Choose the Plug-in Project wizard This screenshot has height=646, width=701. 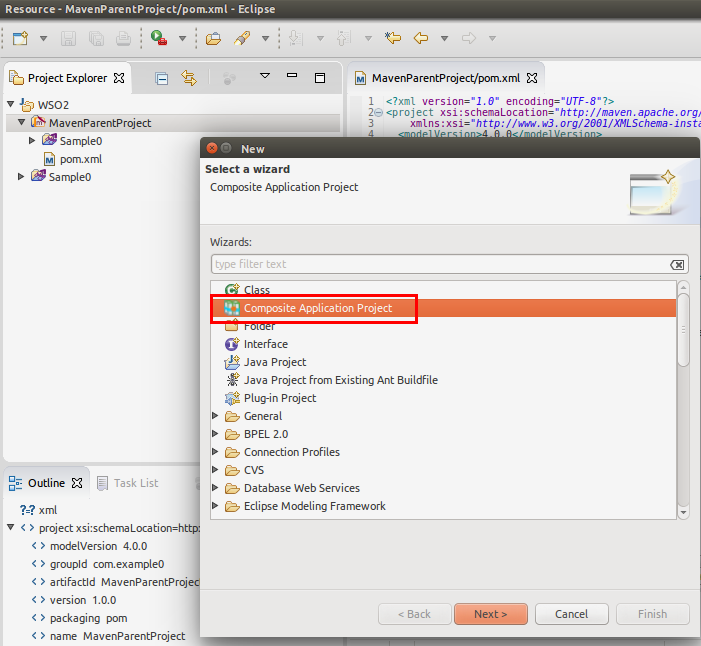(279, 398)
